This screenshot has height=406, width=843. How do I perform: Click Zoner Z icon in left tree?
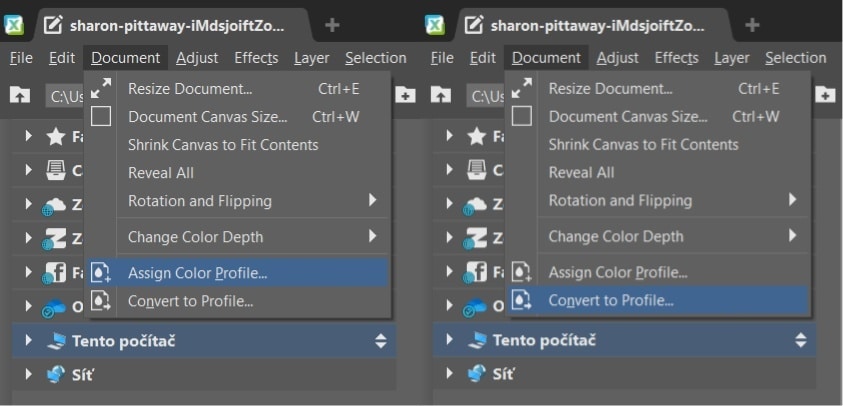(x=55, y=238)
